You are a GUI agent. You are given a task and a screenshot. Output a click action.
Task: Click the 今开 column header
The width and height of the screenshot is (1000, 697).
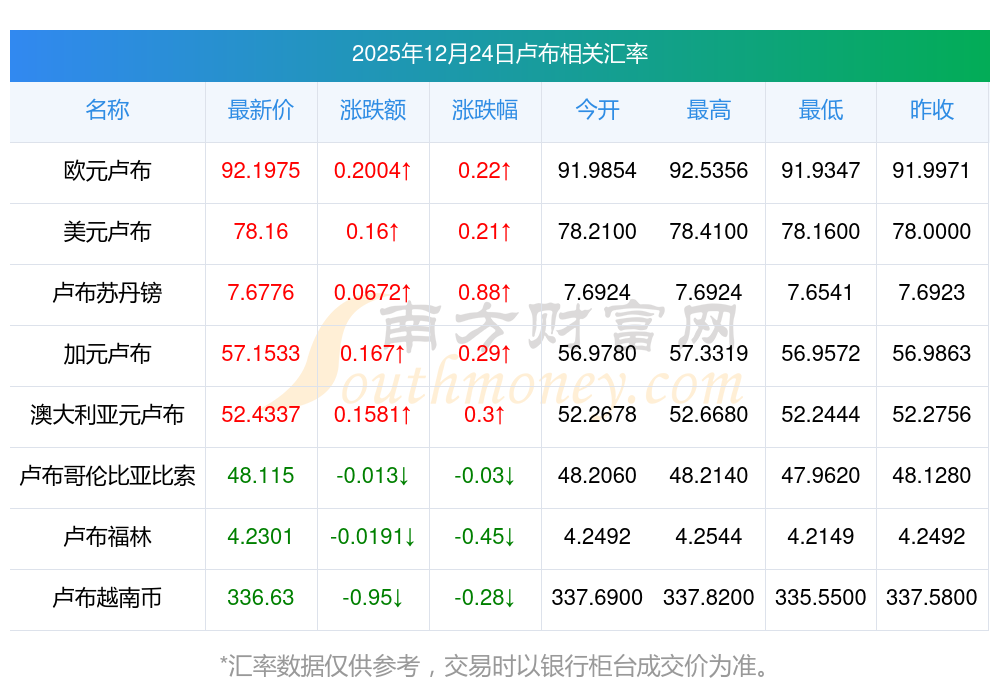tap(597, 110)
